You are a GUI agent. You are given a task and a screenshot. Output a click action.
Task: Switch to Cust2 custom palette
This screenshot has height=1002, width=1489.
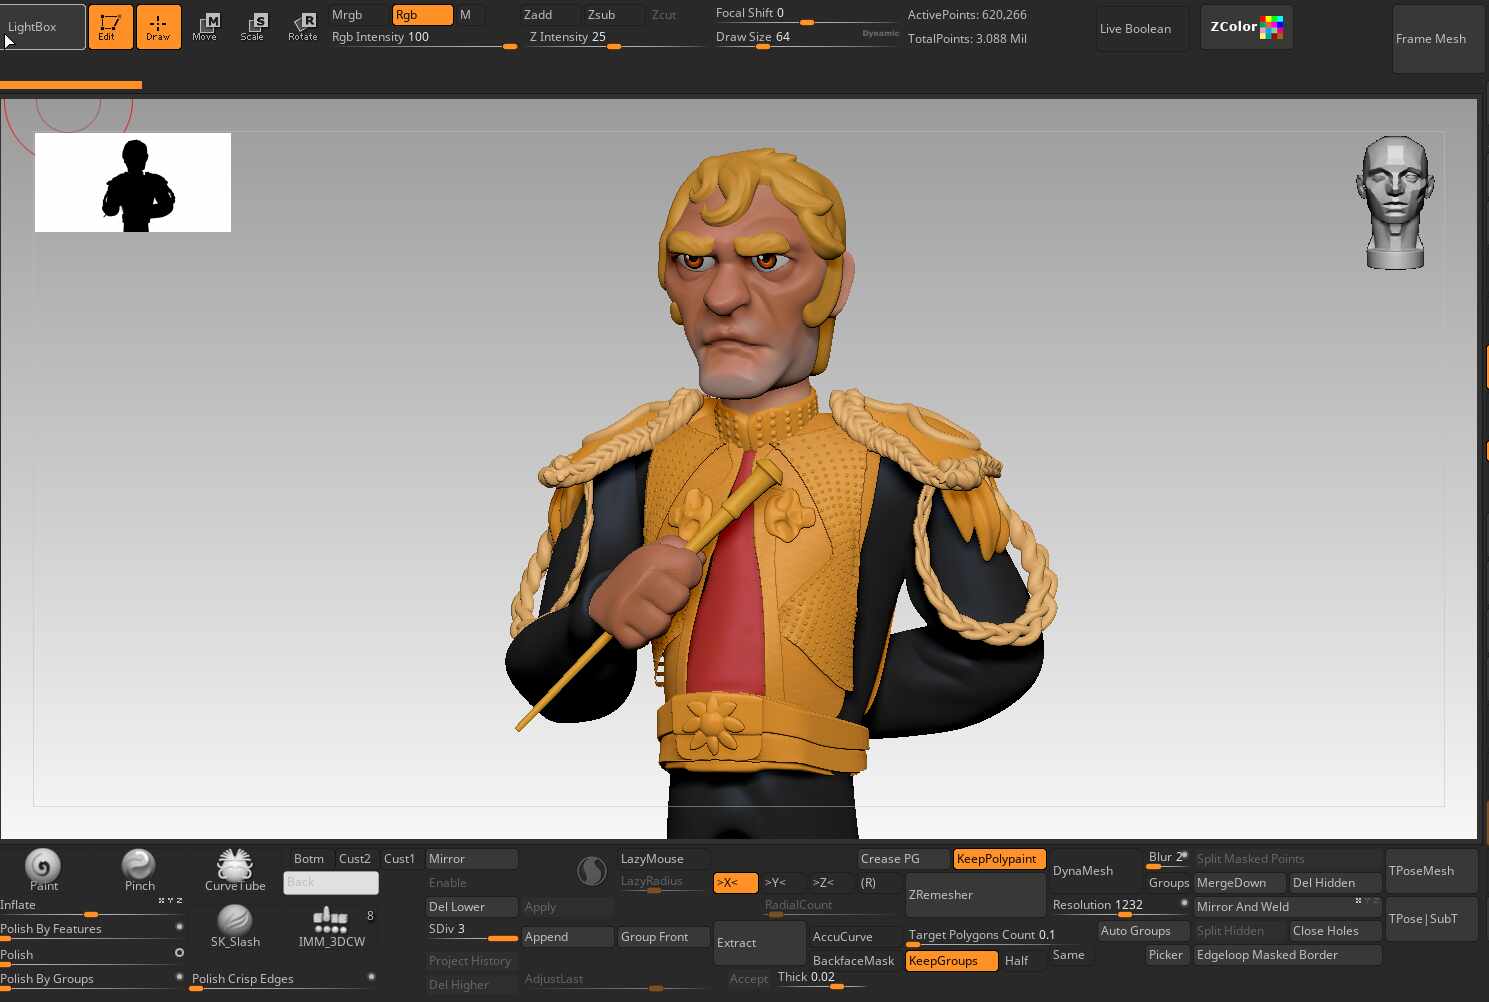coord(354,859)
